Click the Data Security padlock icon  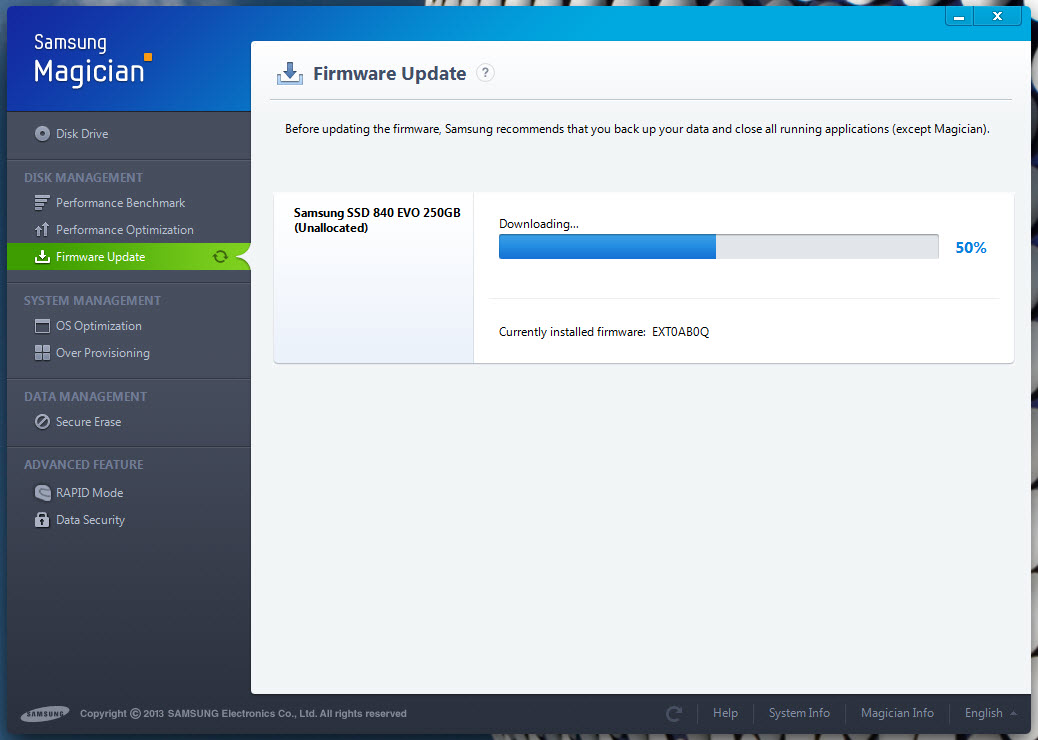point(42,520)
